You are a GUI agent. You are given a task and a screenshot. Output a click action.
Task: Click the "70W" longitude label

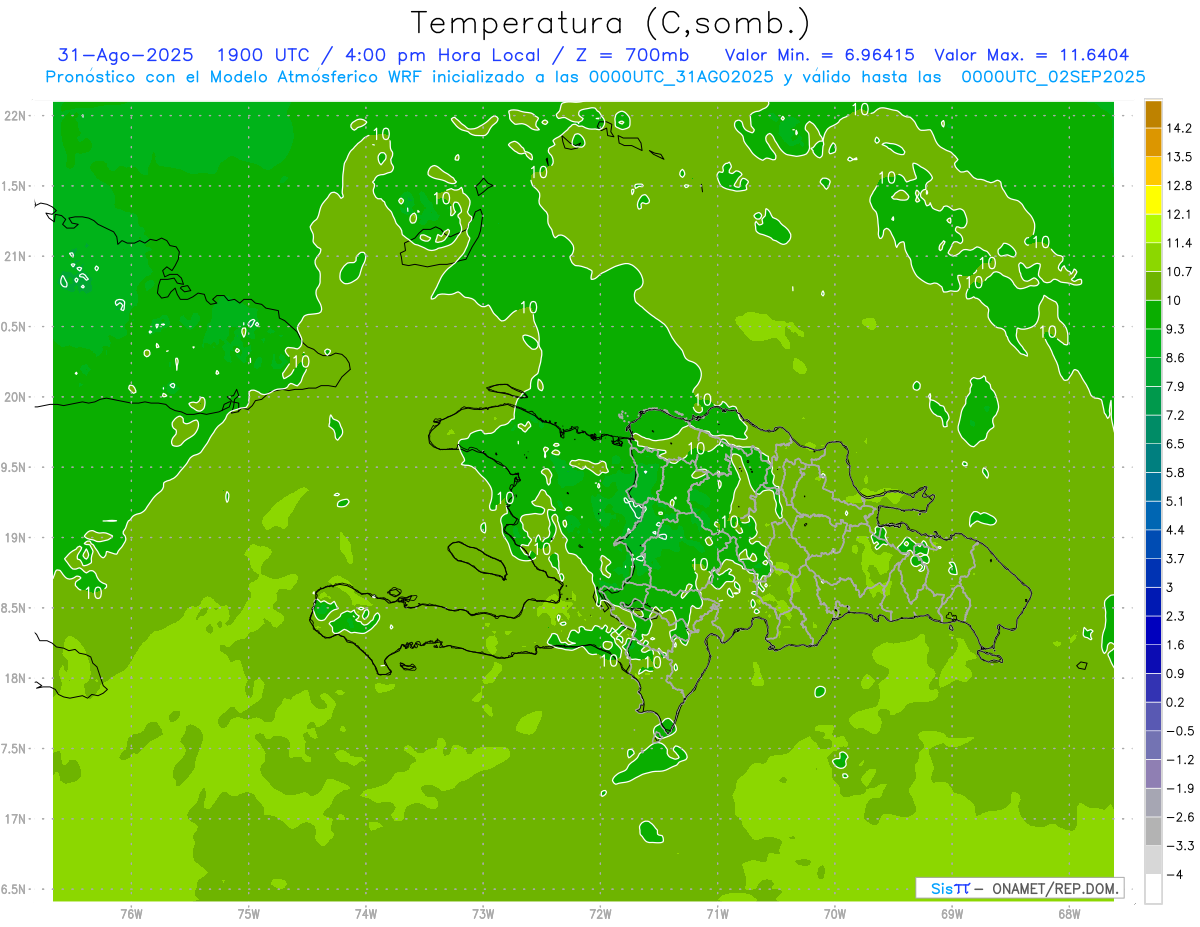coord(835,913)
